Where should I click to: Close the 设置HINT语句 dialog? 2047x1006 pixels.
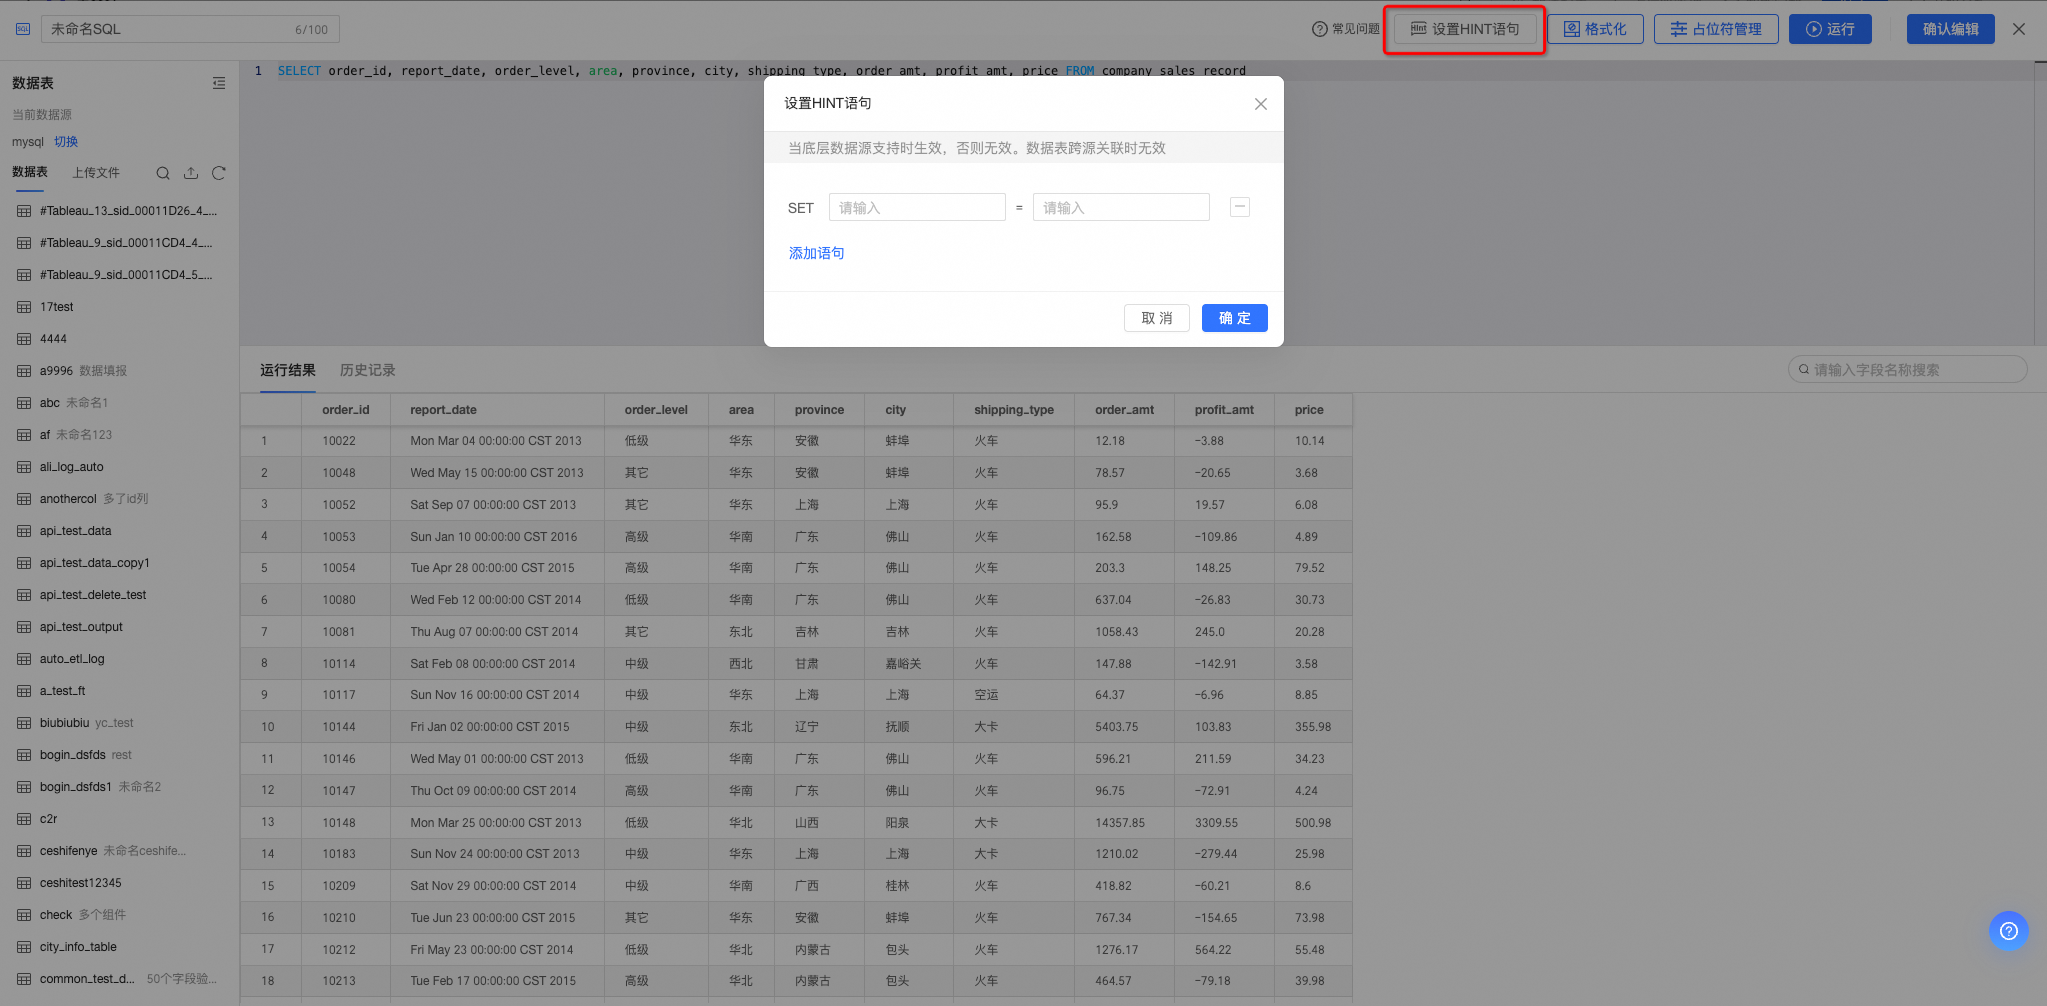(x=1261, y=104)
